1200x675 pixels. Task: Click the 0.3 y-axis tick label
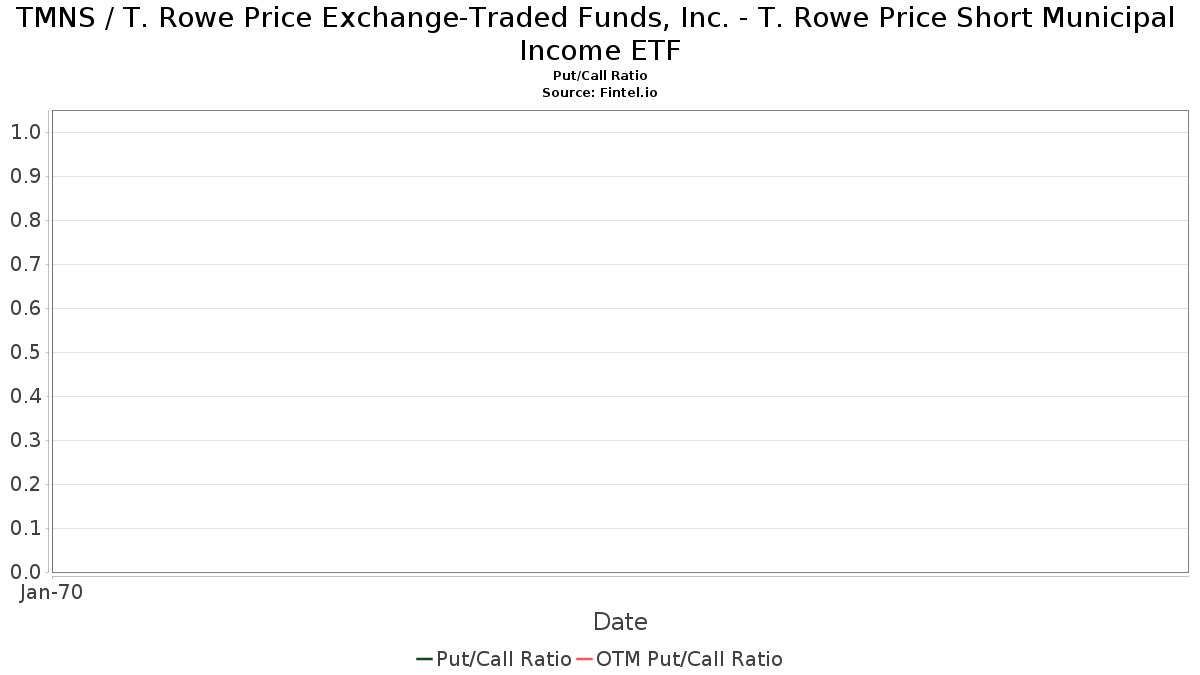[25, 440]
